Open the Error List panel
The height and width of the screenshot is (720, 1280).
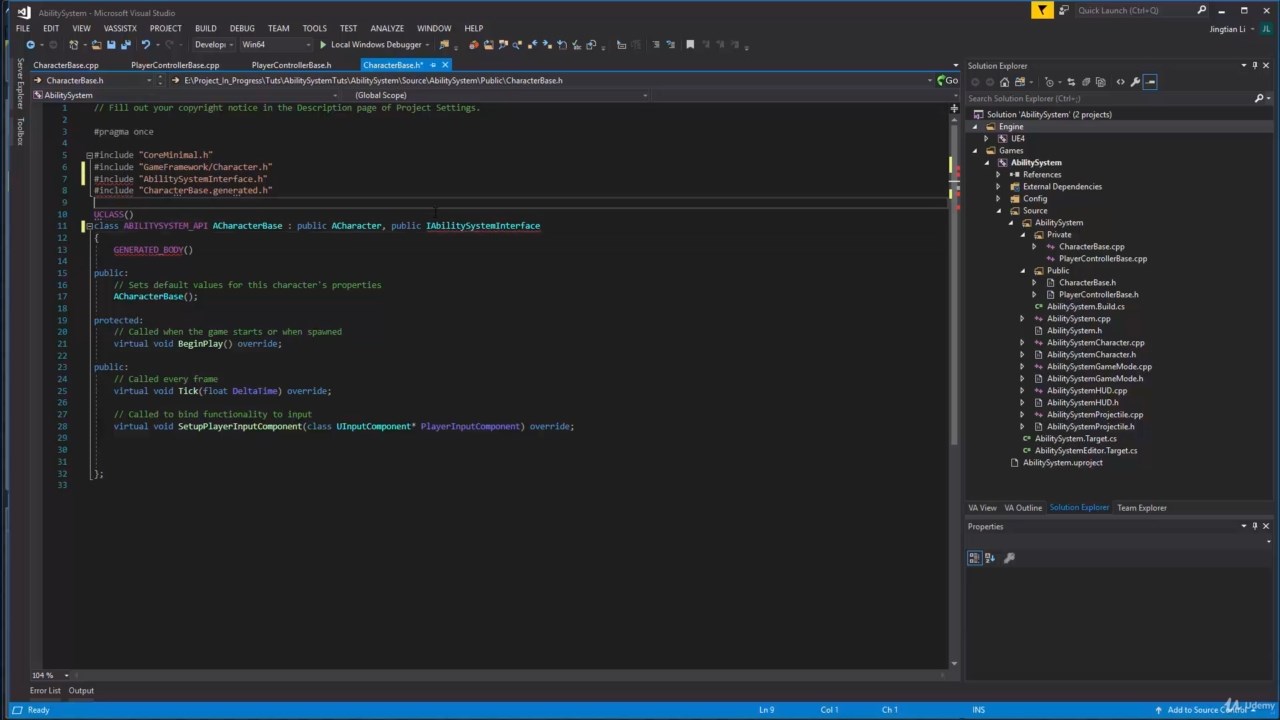coord(45,690)
